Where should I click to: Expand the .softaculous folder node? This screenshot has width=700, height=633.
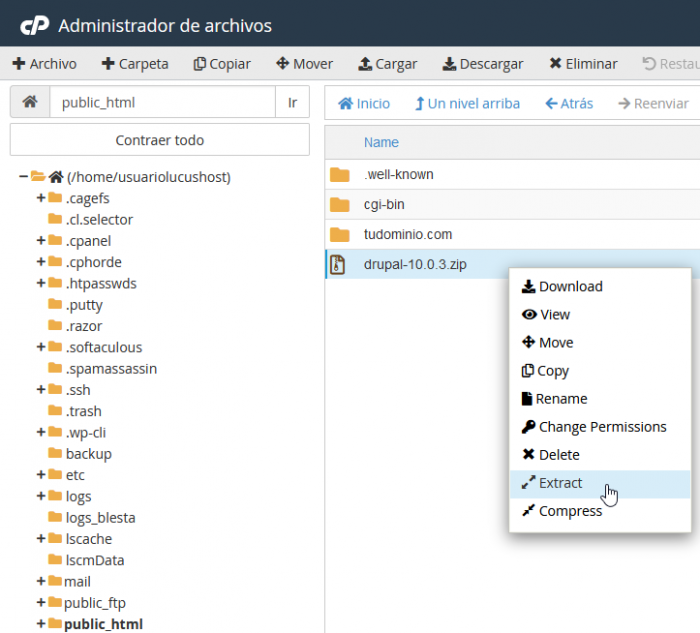(x=41, y=347)
